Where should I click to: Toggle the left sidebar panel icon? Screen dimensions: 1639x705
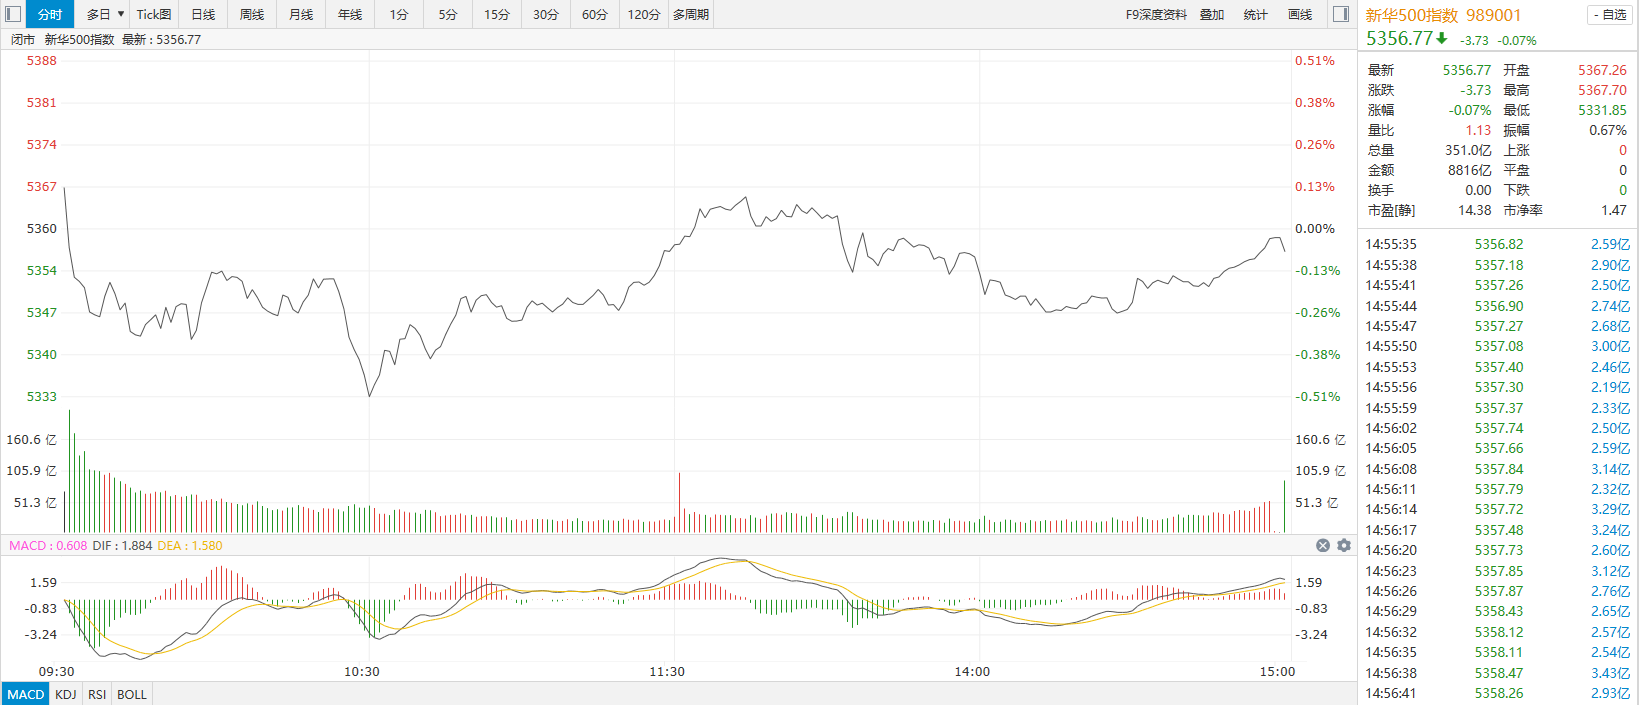click(x=12, y=14)
